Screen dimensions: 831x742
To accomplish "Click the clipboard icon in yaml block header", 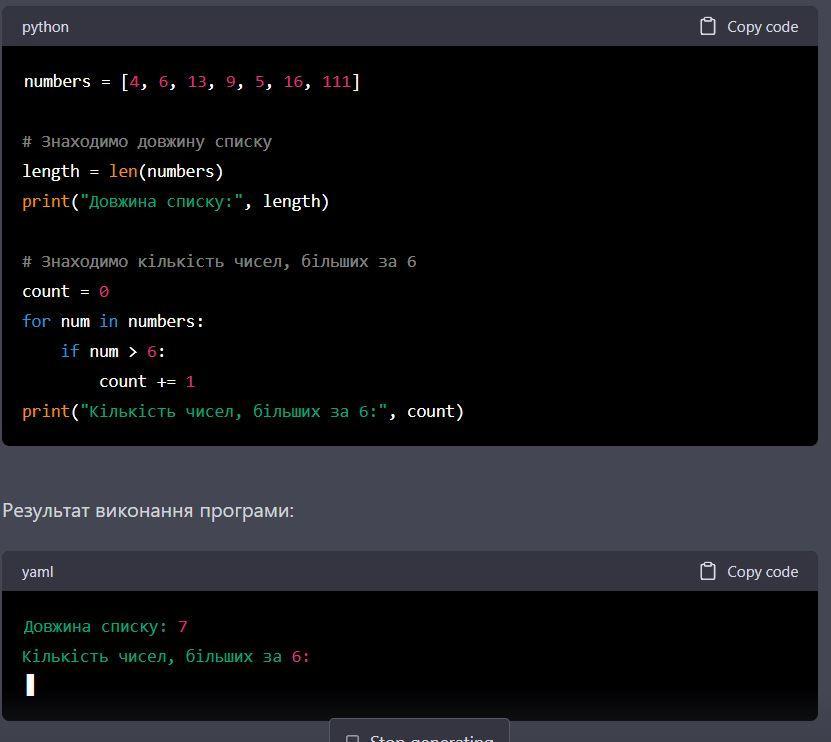I will click(x=708, y=571).
